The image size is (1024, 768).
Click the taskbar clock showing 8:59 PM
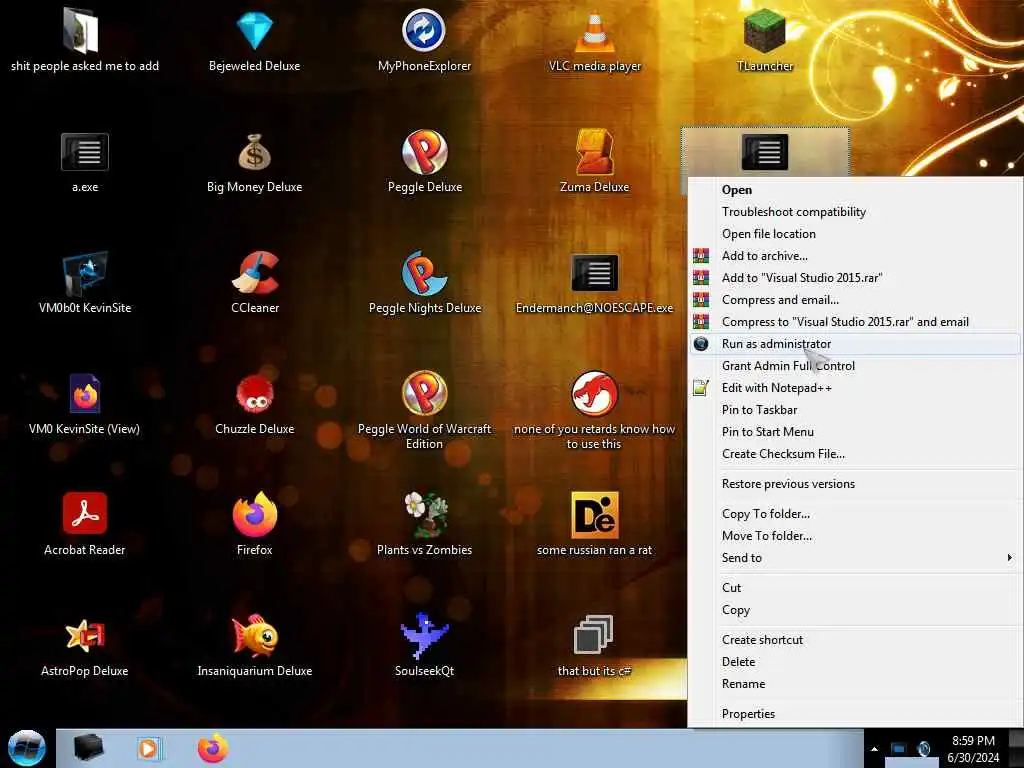973,749
